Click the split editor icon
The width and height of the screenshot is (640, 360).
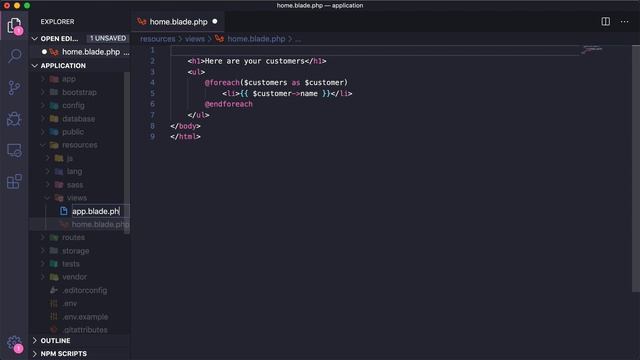point(605,22)
